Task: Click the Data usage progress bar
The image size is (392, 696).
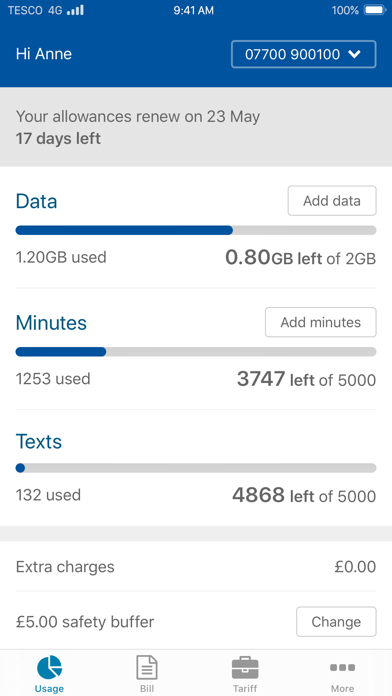Action: tap(196, 230)
